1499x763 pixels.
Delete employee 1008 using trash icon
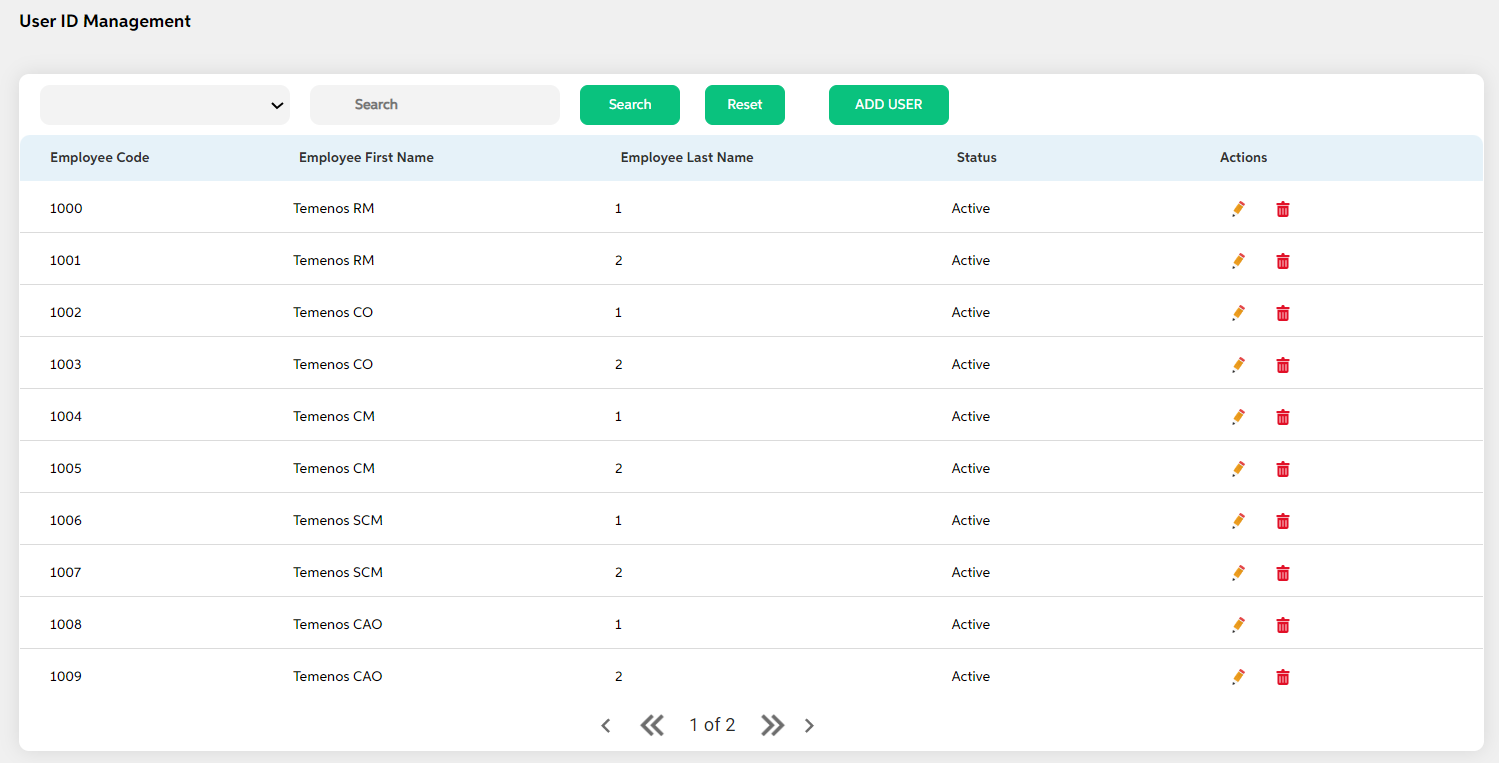[x=1283, y=625]
